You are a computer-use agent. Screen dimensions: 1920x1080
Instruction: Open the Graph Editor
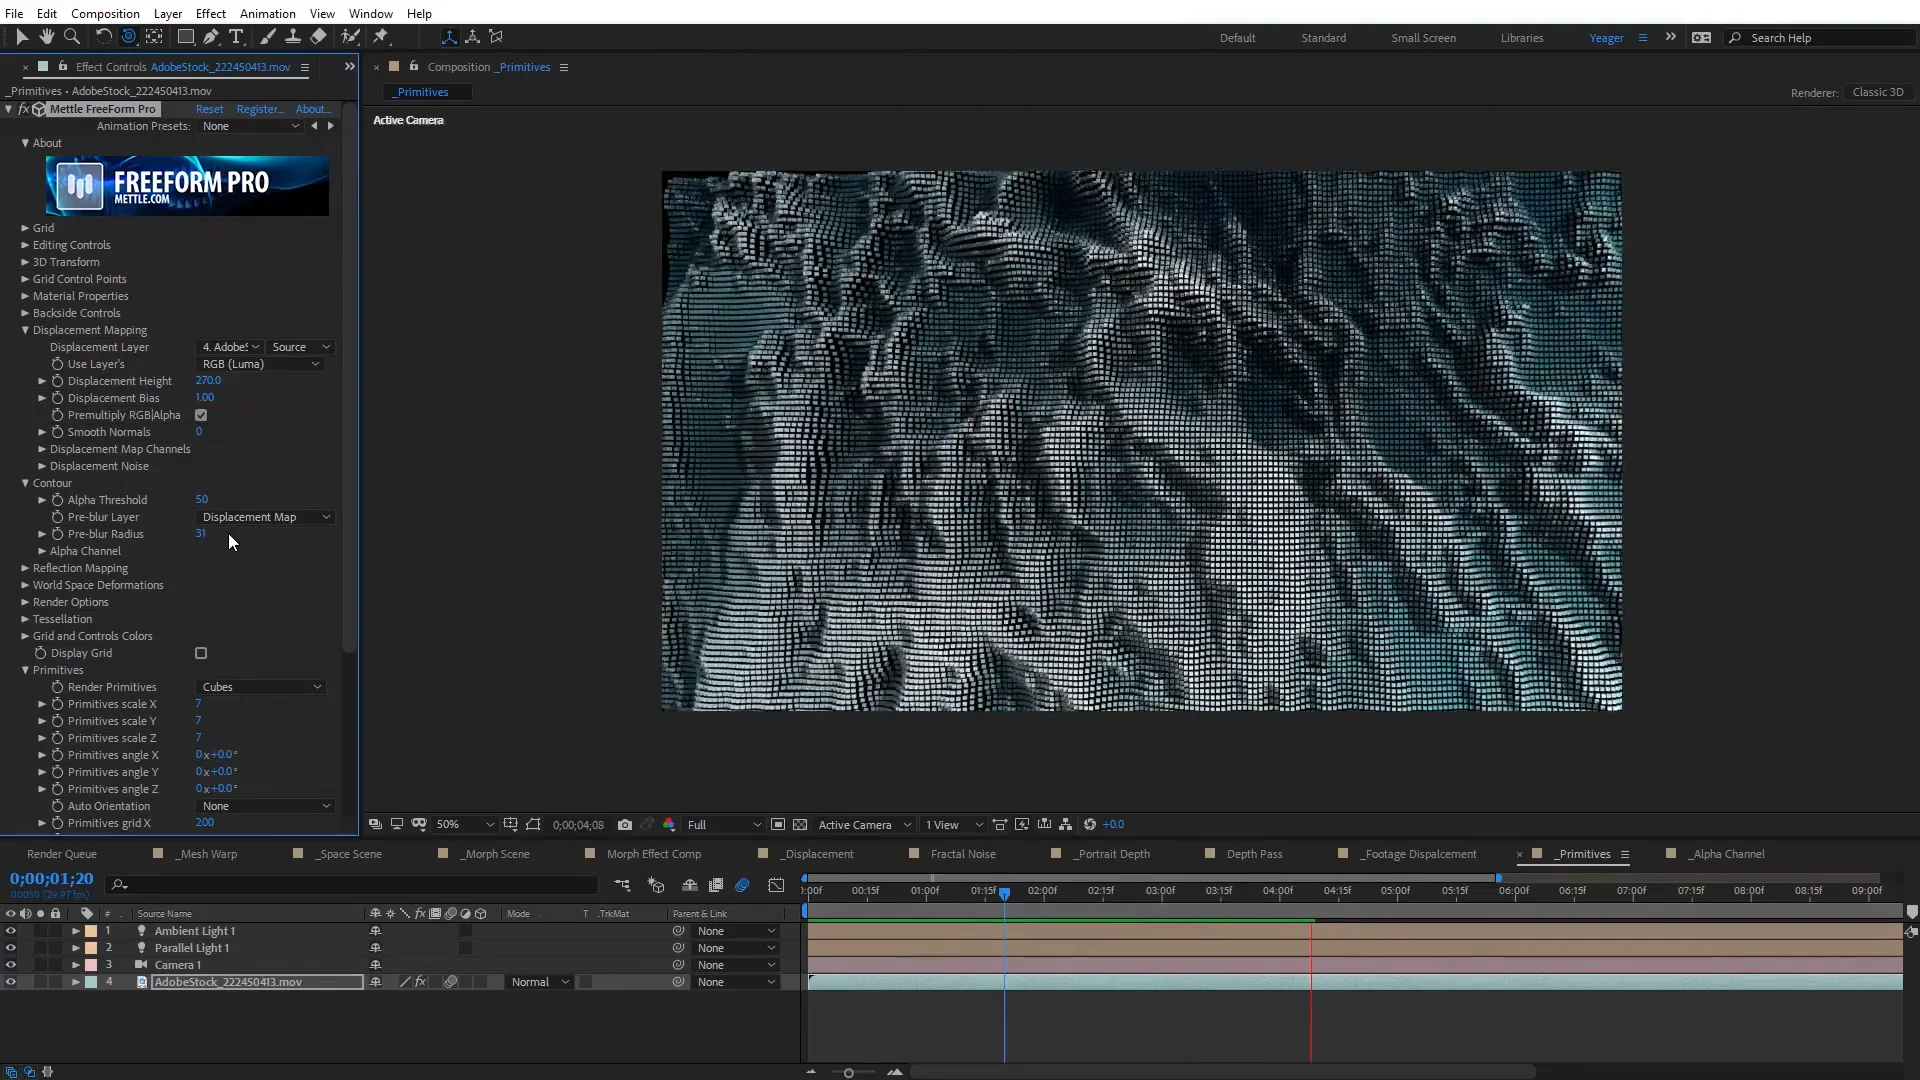click(x=777, y=886)
